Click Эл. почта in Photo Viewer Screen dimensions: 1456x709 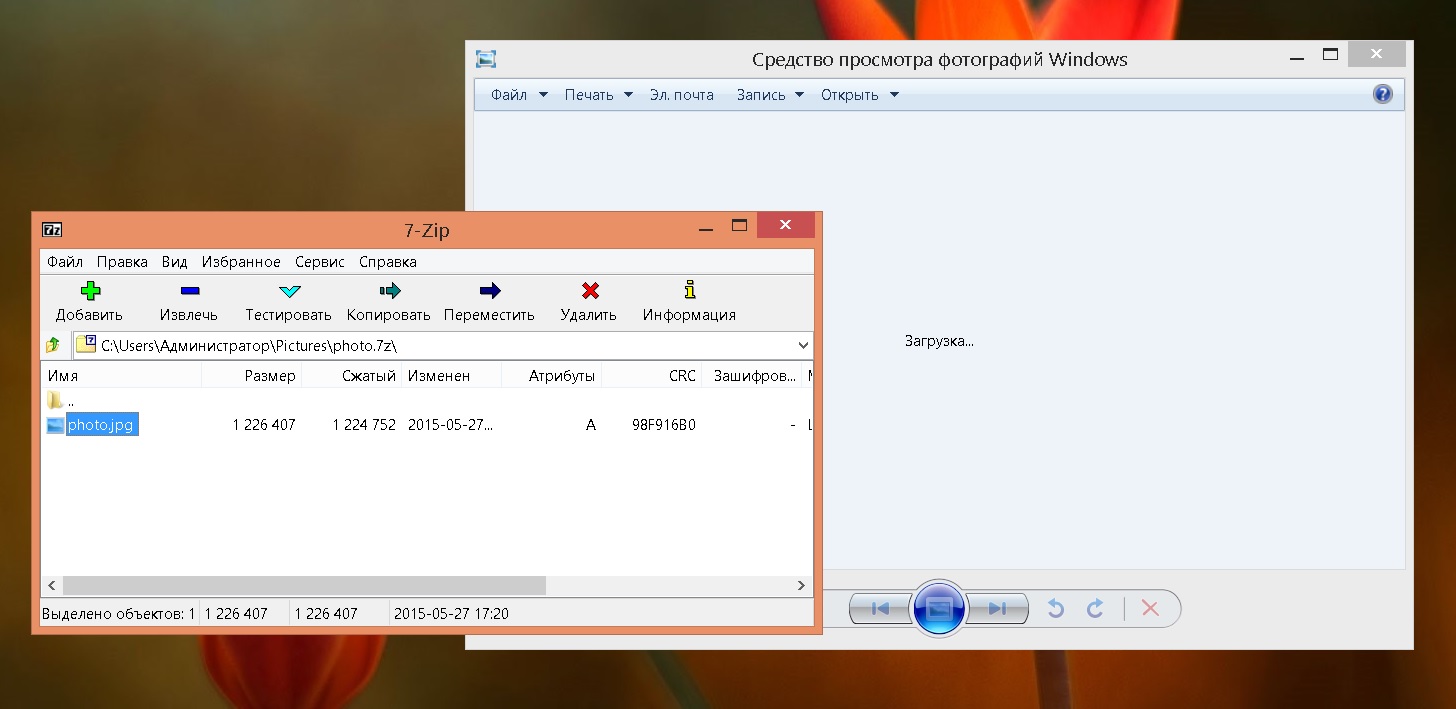(x=682, y=95)
